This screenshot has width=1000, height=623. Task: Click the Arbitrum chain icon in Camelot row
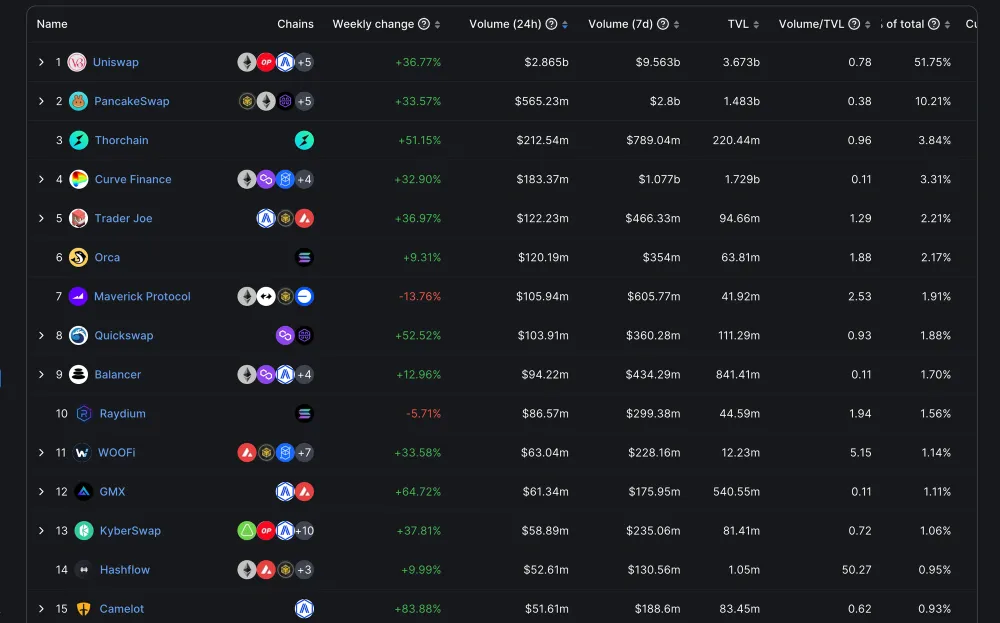pos(304,609)
